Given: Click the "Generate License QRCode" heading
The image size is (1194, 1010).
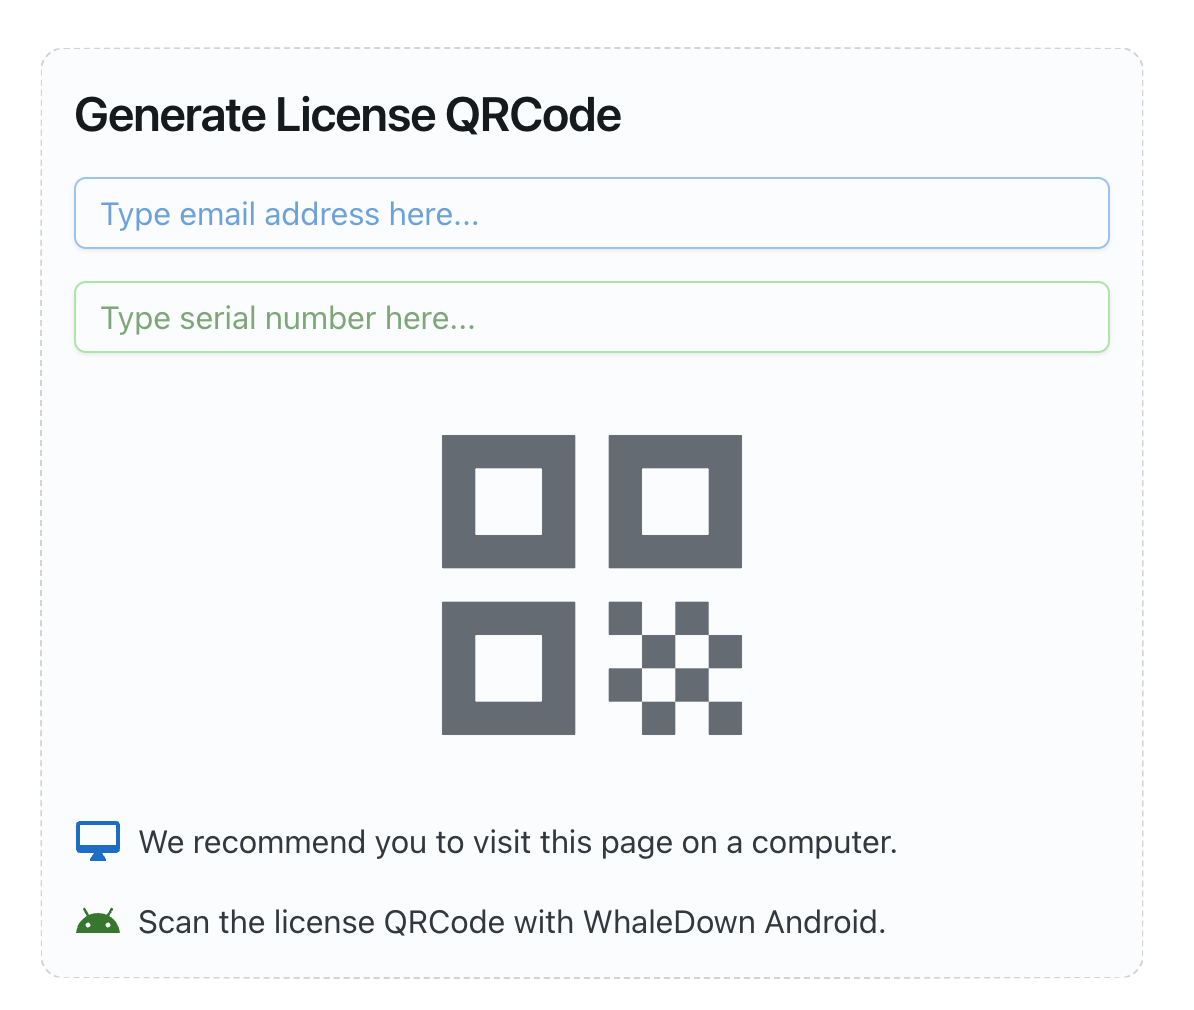Looking at the screenshot, I should (x=348, y=115).
